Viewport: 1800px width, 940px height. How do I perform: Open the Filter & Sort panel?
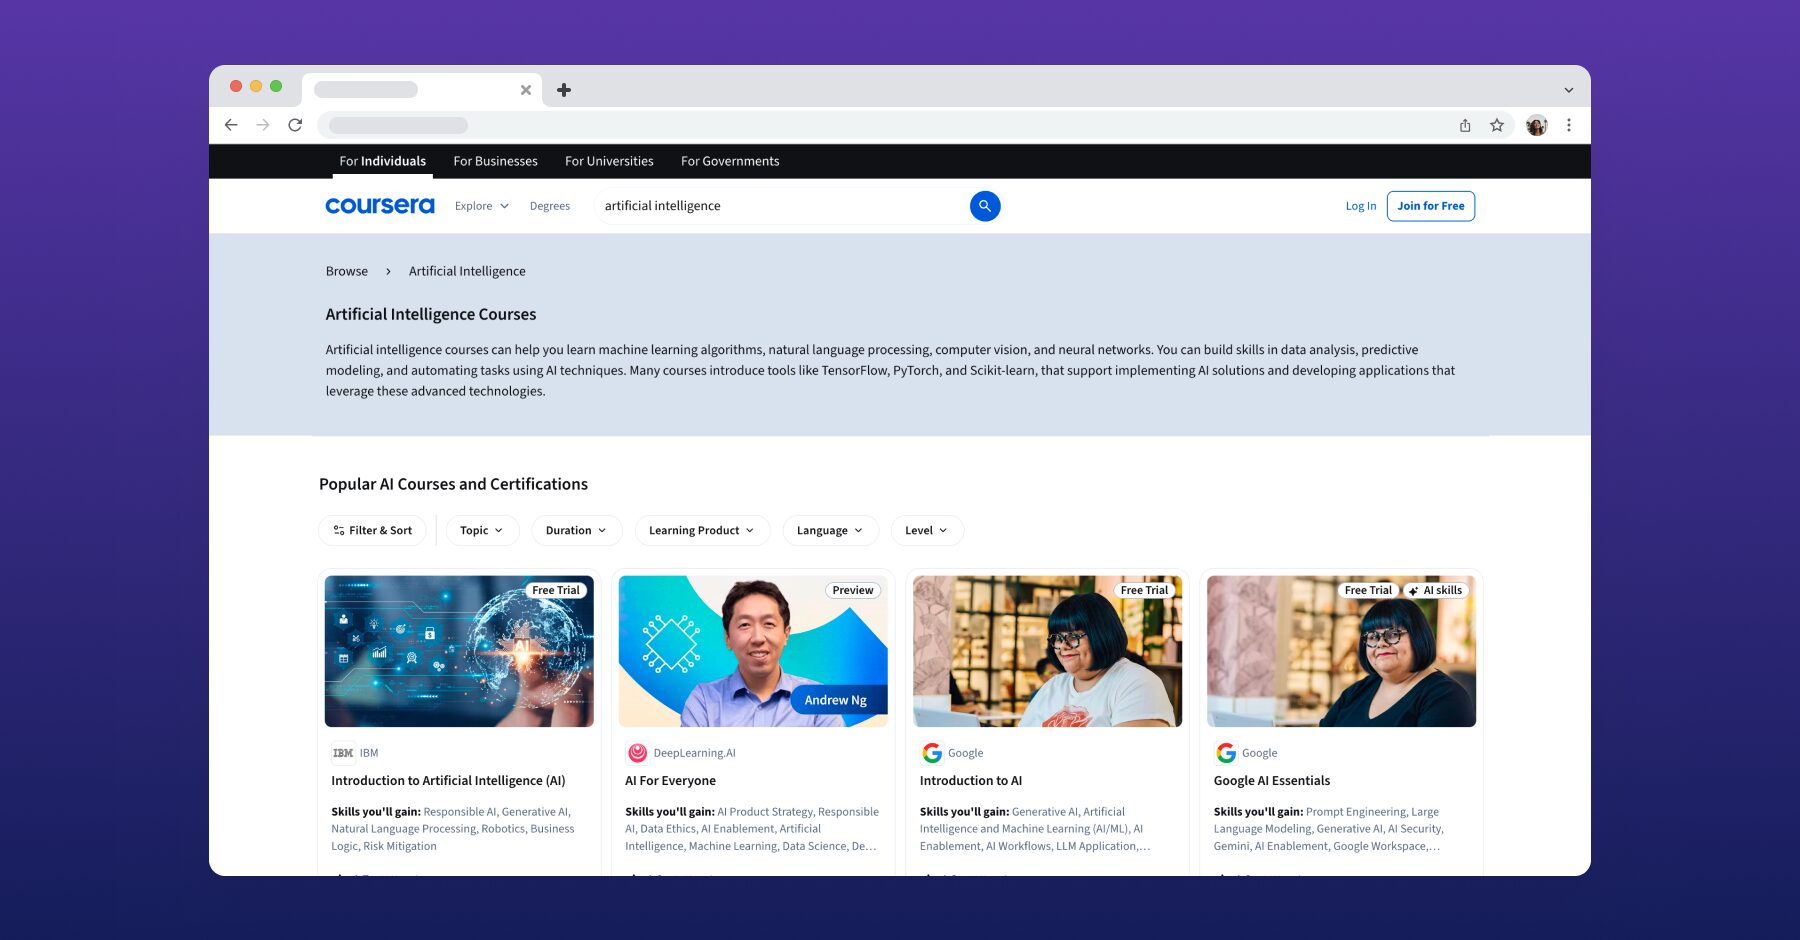[371, 530]
